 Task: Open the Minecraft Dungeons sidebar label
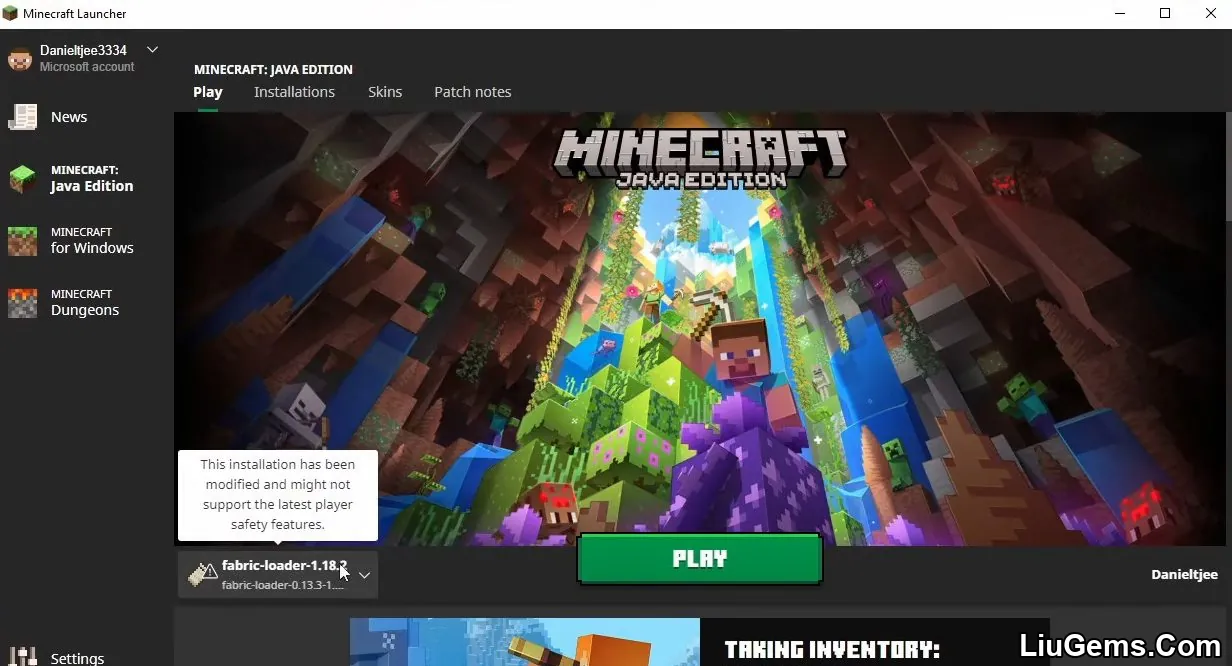[x=85, y=303]
